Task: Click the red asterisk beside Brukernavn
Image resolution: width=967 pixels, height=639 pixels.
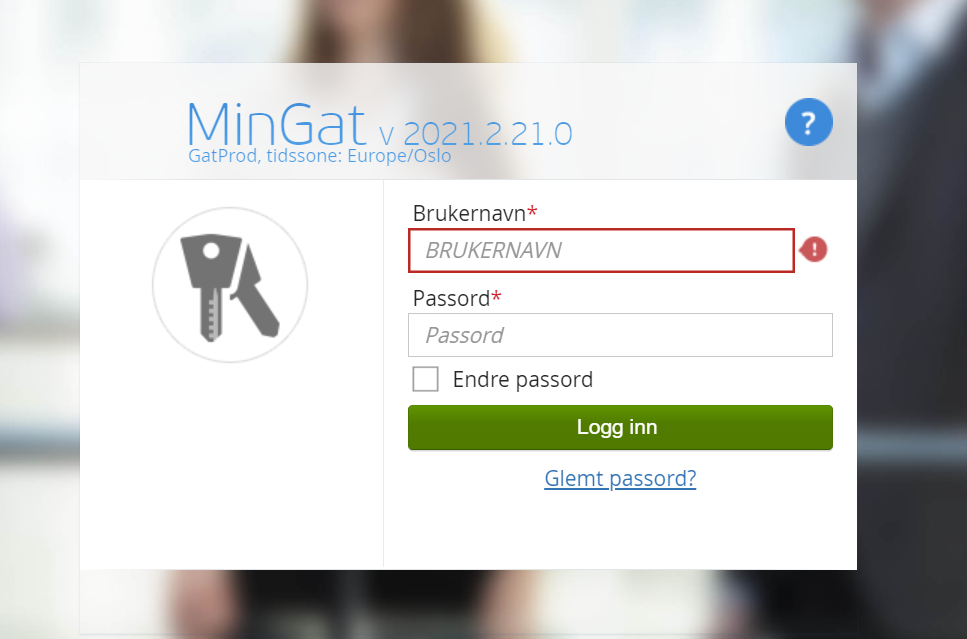Action: (532, 212)
